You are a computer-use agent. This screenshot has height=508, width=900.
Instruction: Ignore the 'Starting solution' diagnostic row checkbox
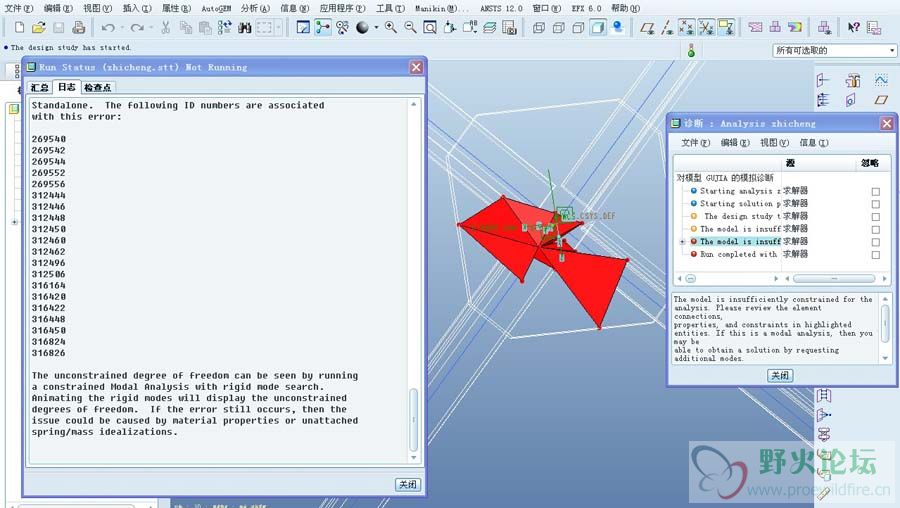click(875, 204)
